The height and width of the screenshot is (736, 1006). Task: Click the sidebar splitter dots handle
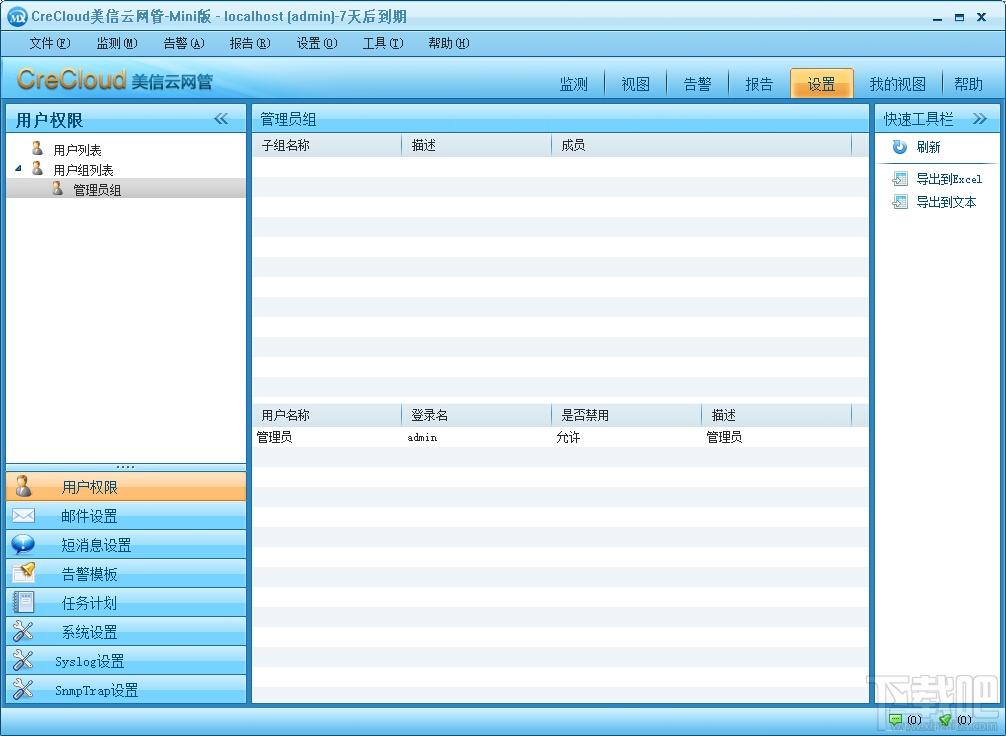click(126, 466)
